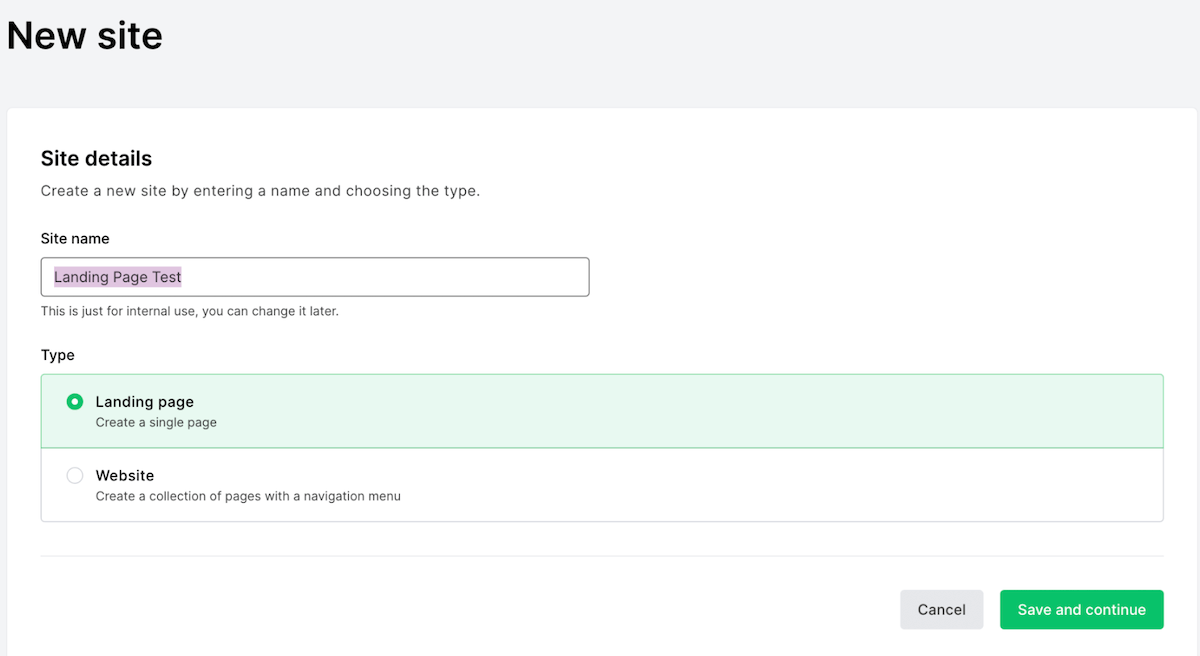The height and width of the screenshot is (656, 1200).
Task: Click the description under Website option
Action: [x=248, y=496]
